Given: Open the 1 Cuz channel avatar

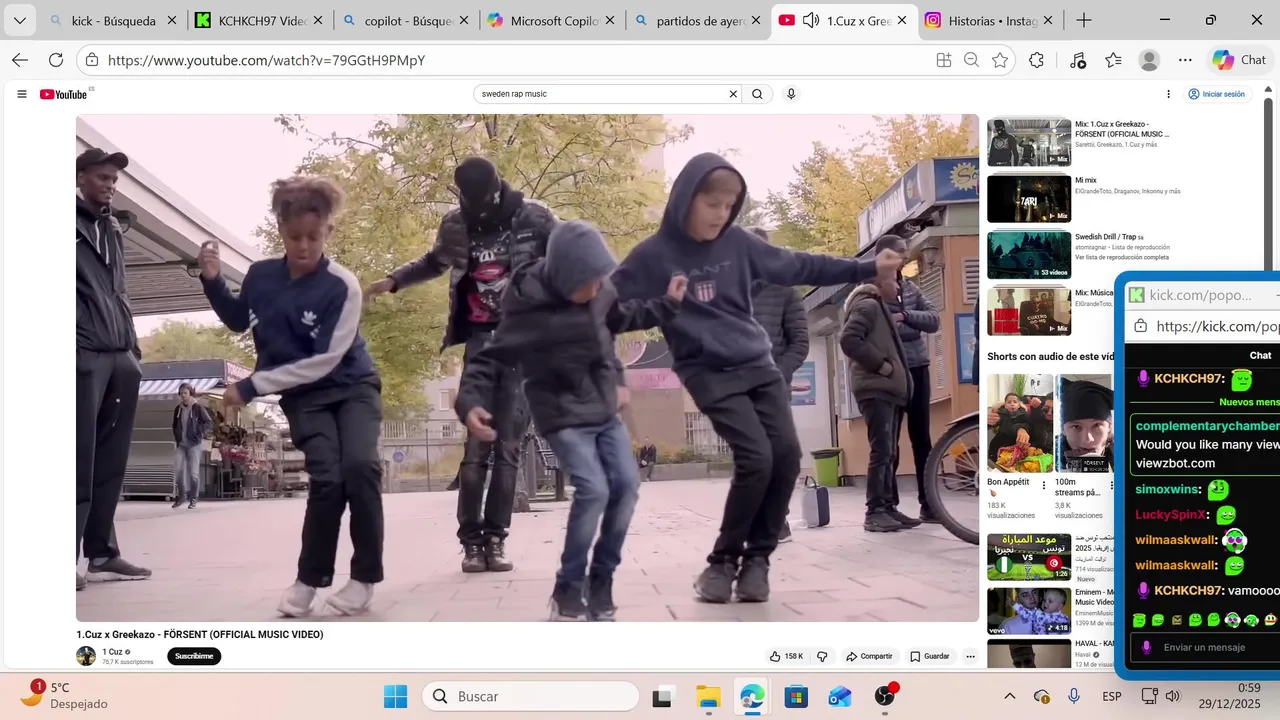Looking at the screenshot, I should (86, 656).
